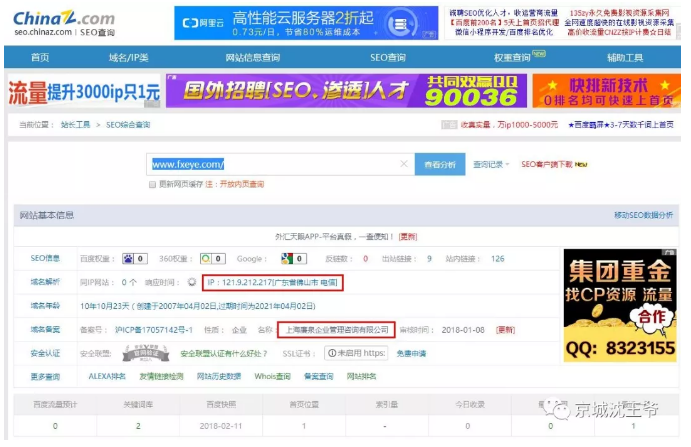Click the ICP number 沪ICP备17057142号-1
691x447 pixels.
click(x=154, y=330)
